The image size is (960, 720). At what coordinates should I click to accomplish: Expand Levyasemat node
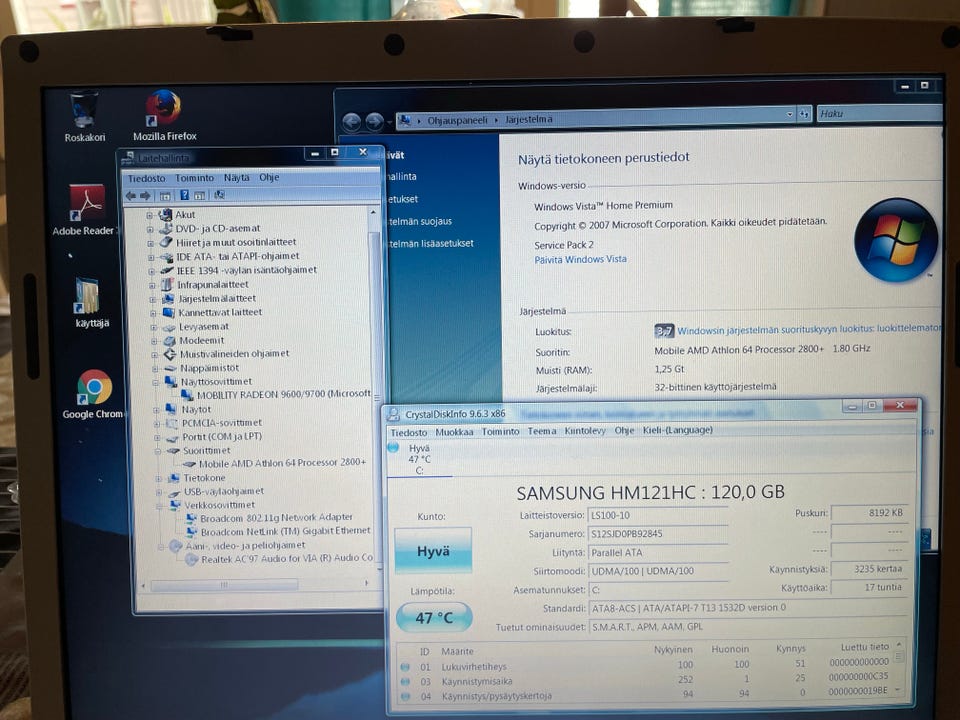tap(154, 328)
